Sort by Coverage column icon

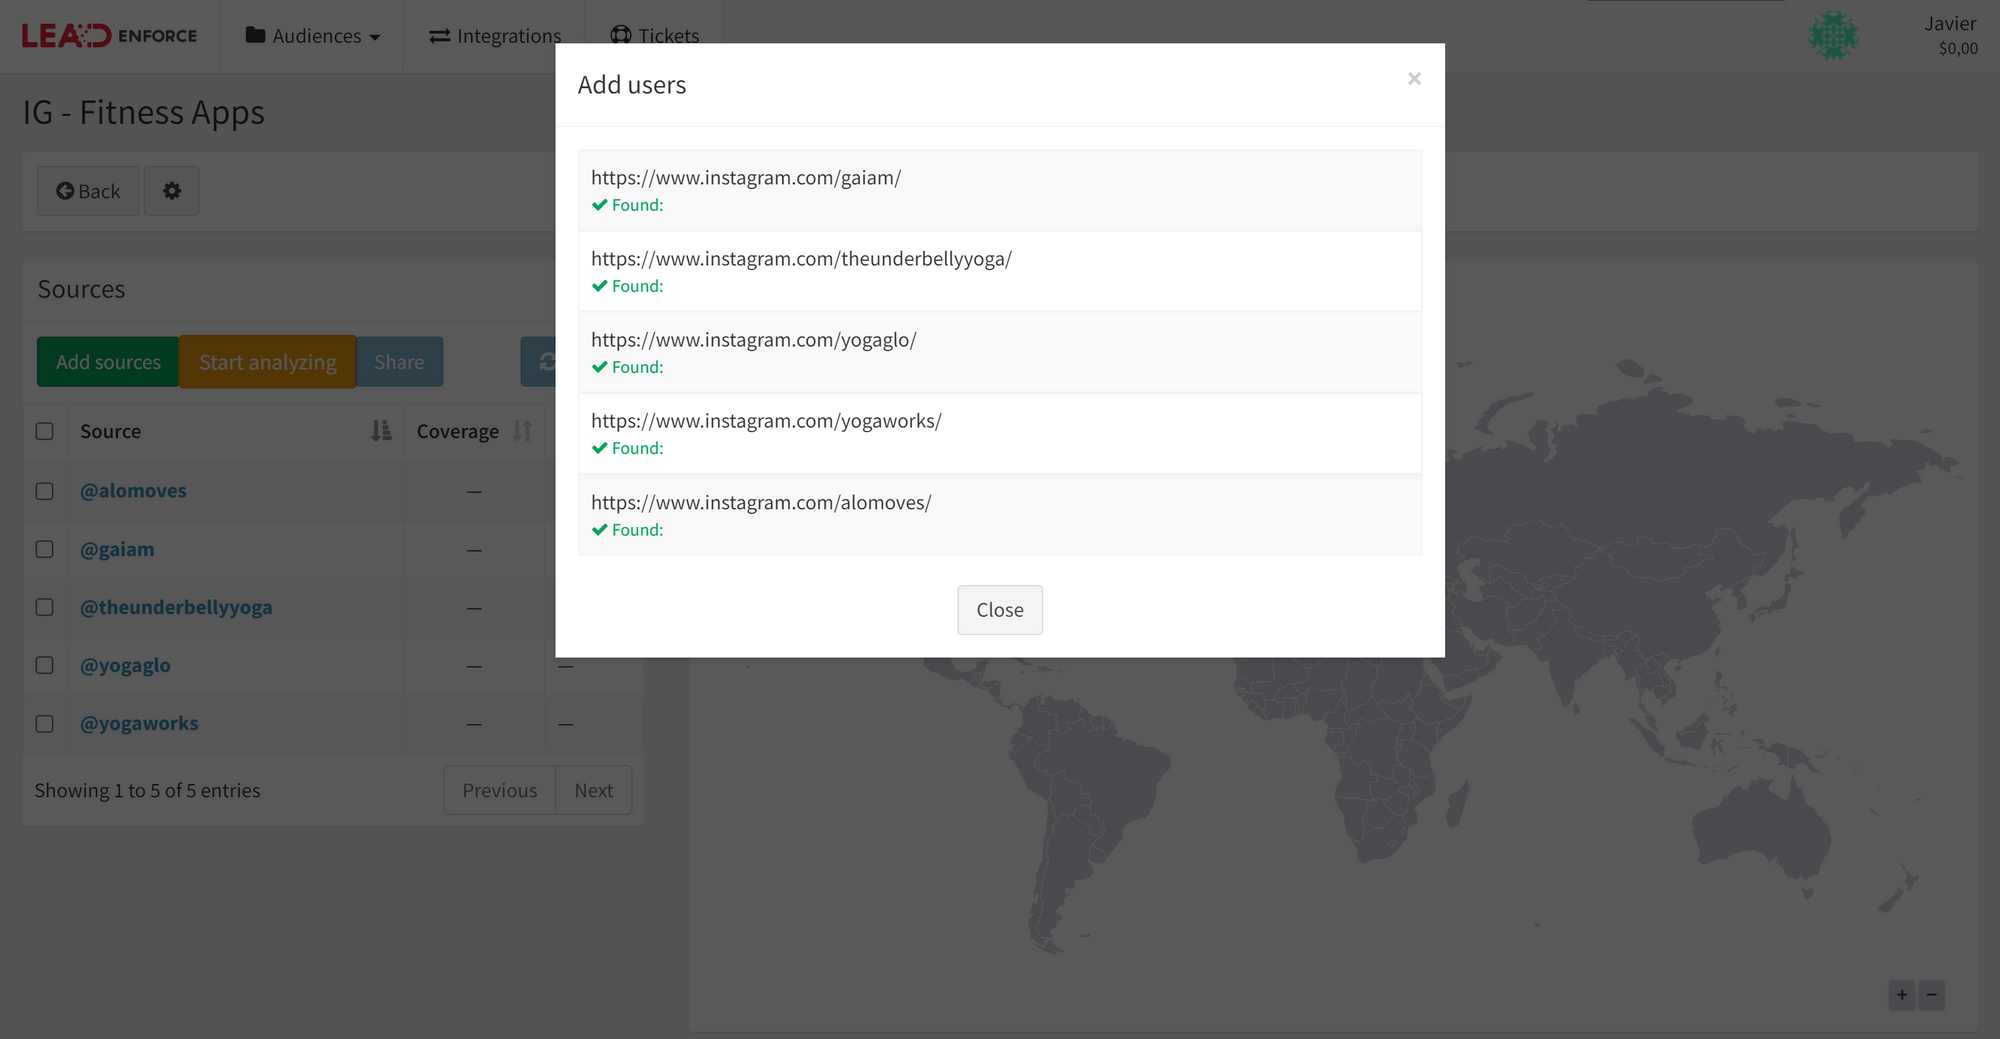[522, 431]
